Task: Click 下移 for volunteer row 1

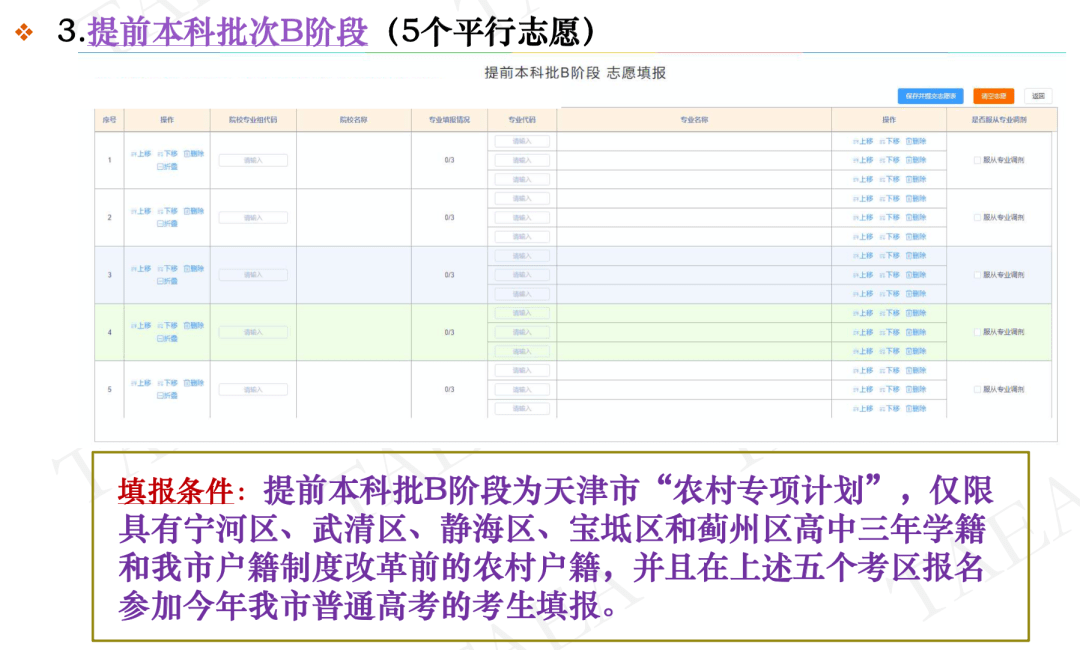Action: [168, 154]
